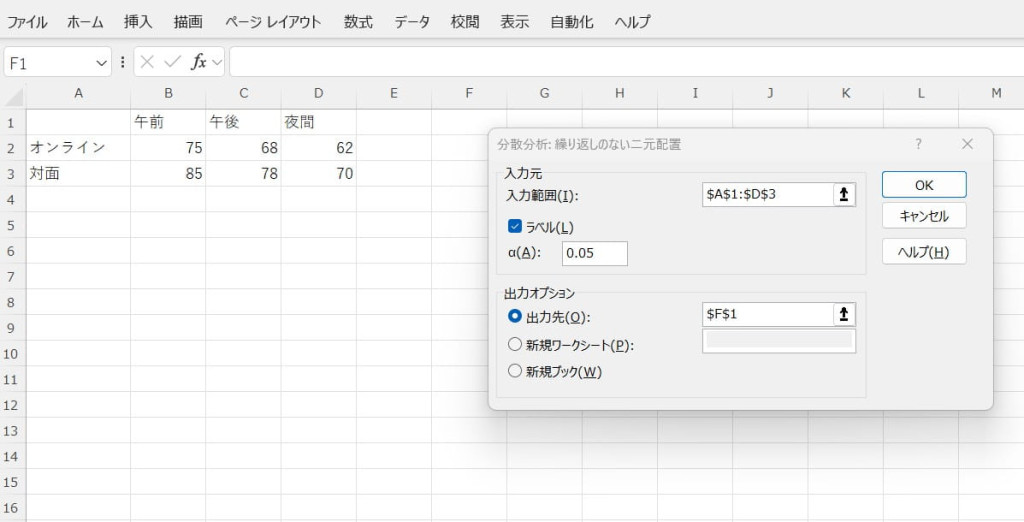Select the 新規ワークシート radio button

click(515, 345)
